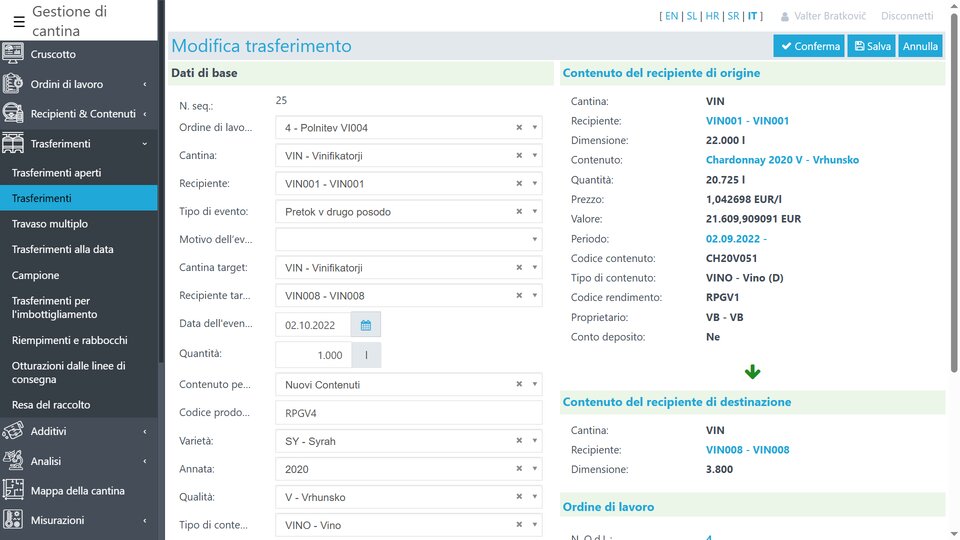Click the Cruscotto dashboard icon
The height and width of the screenshot is (540, 960).
pyautogui.click(x=13, y=54)
